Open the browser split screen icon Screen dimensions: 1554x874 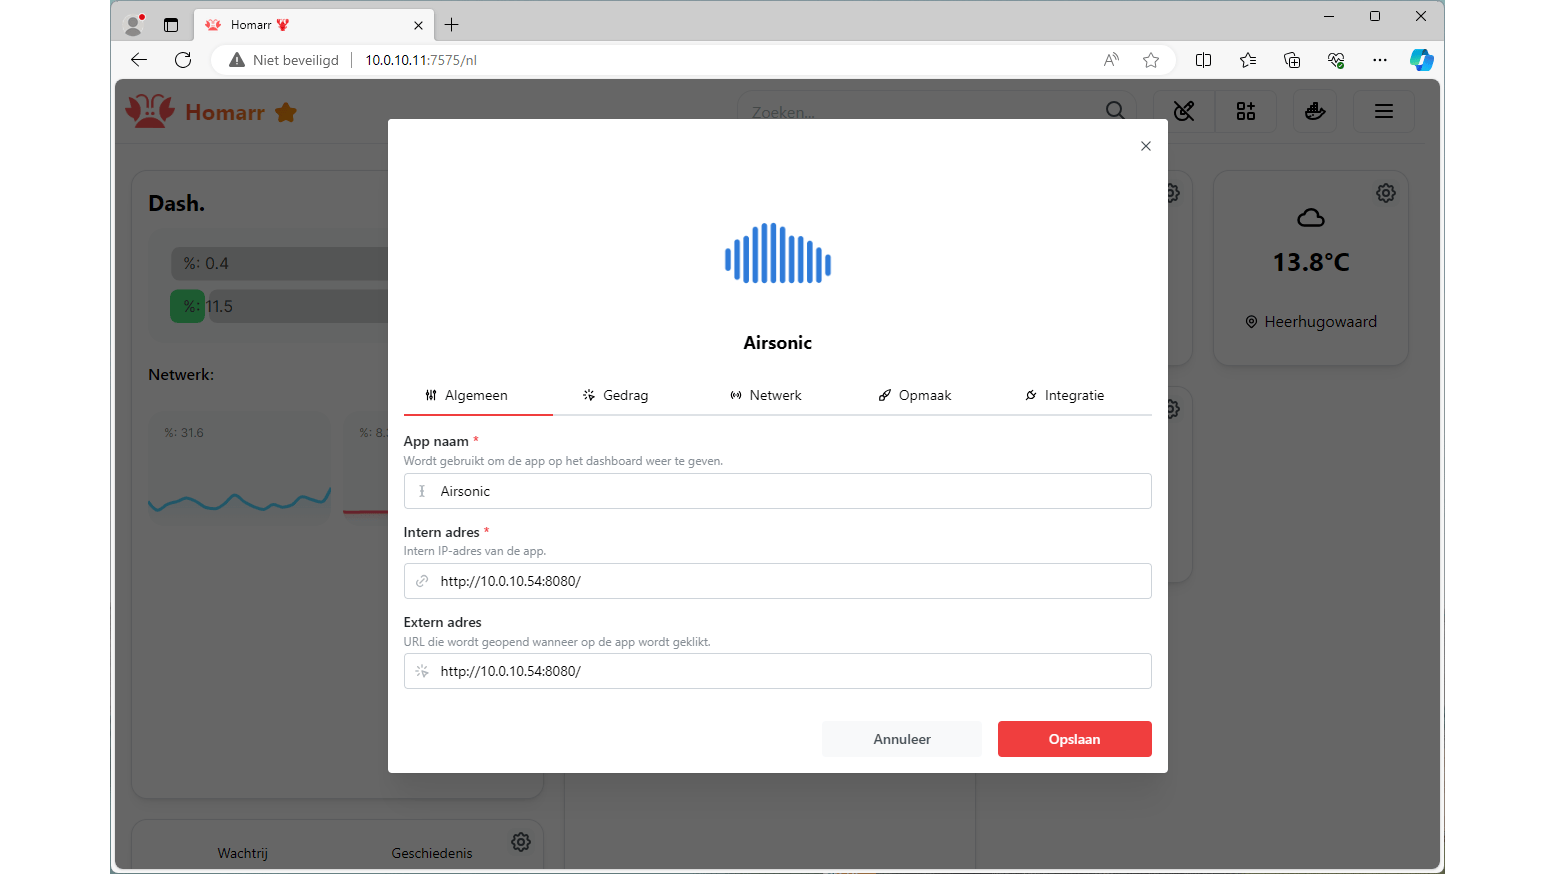coord(1204,60)
